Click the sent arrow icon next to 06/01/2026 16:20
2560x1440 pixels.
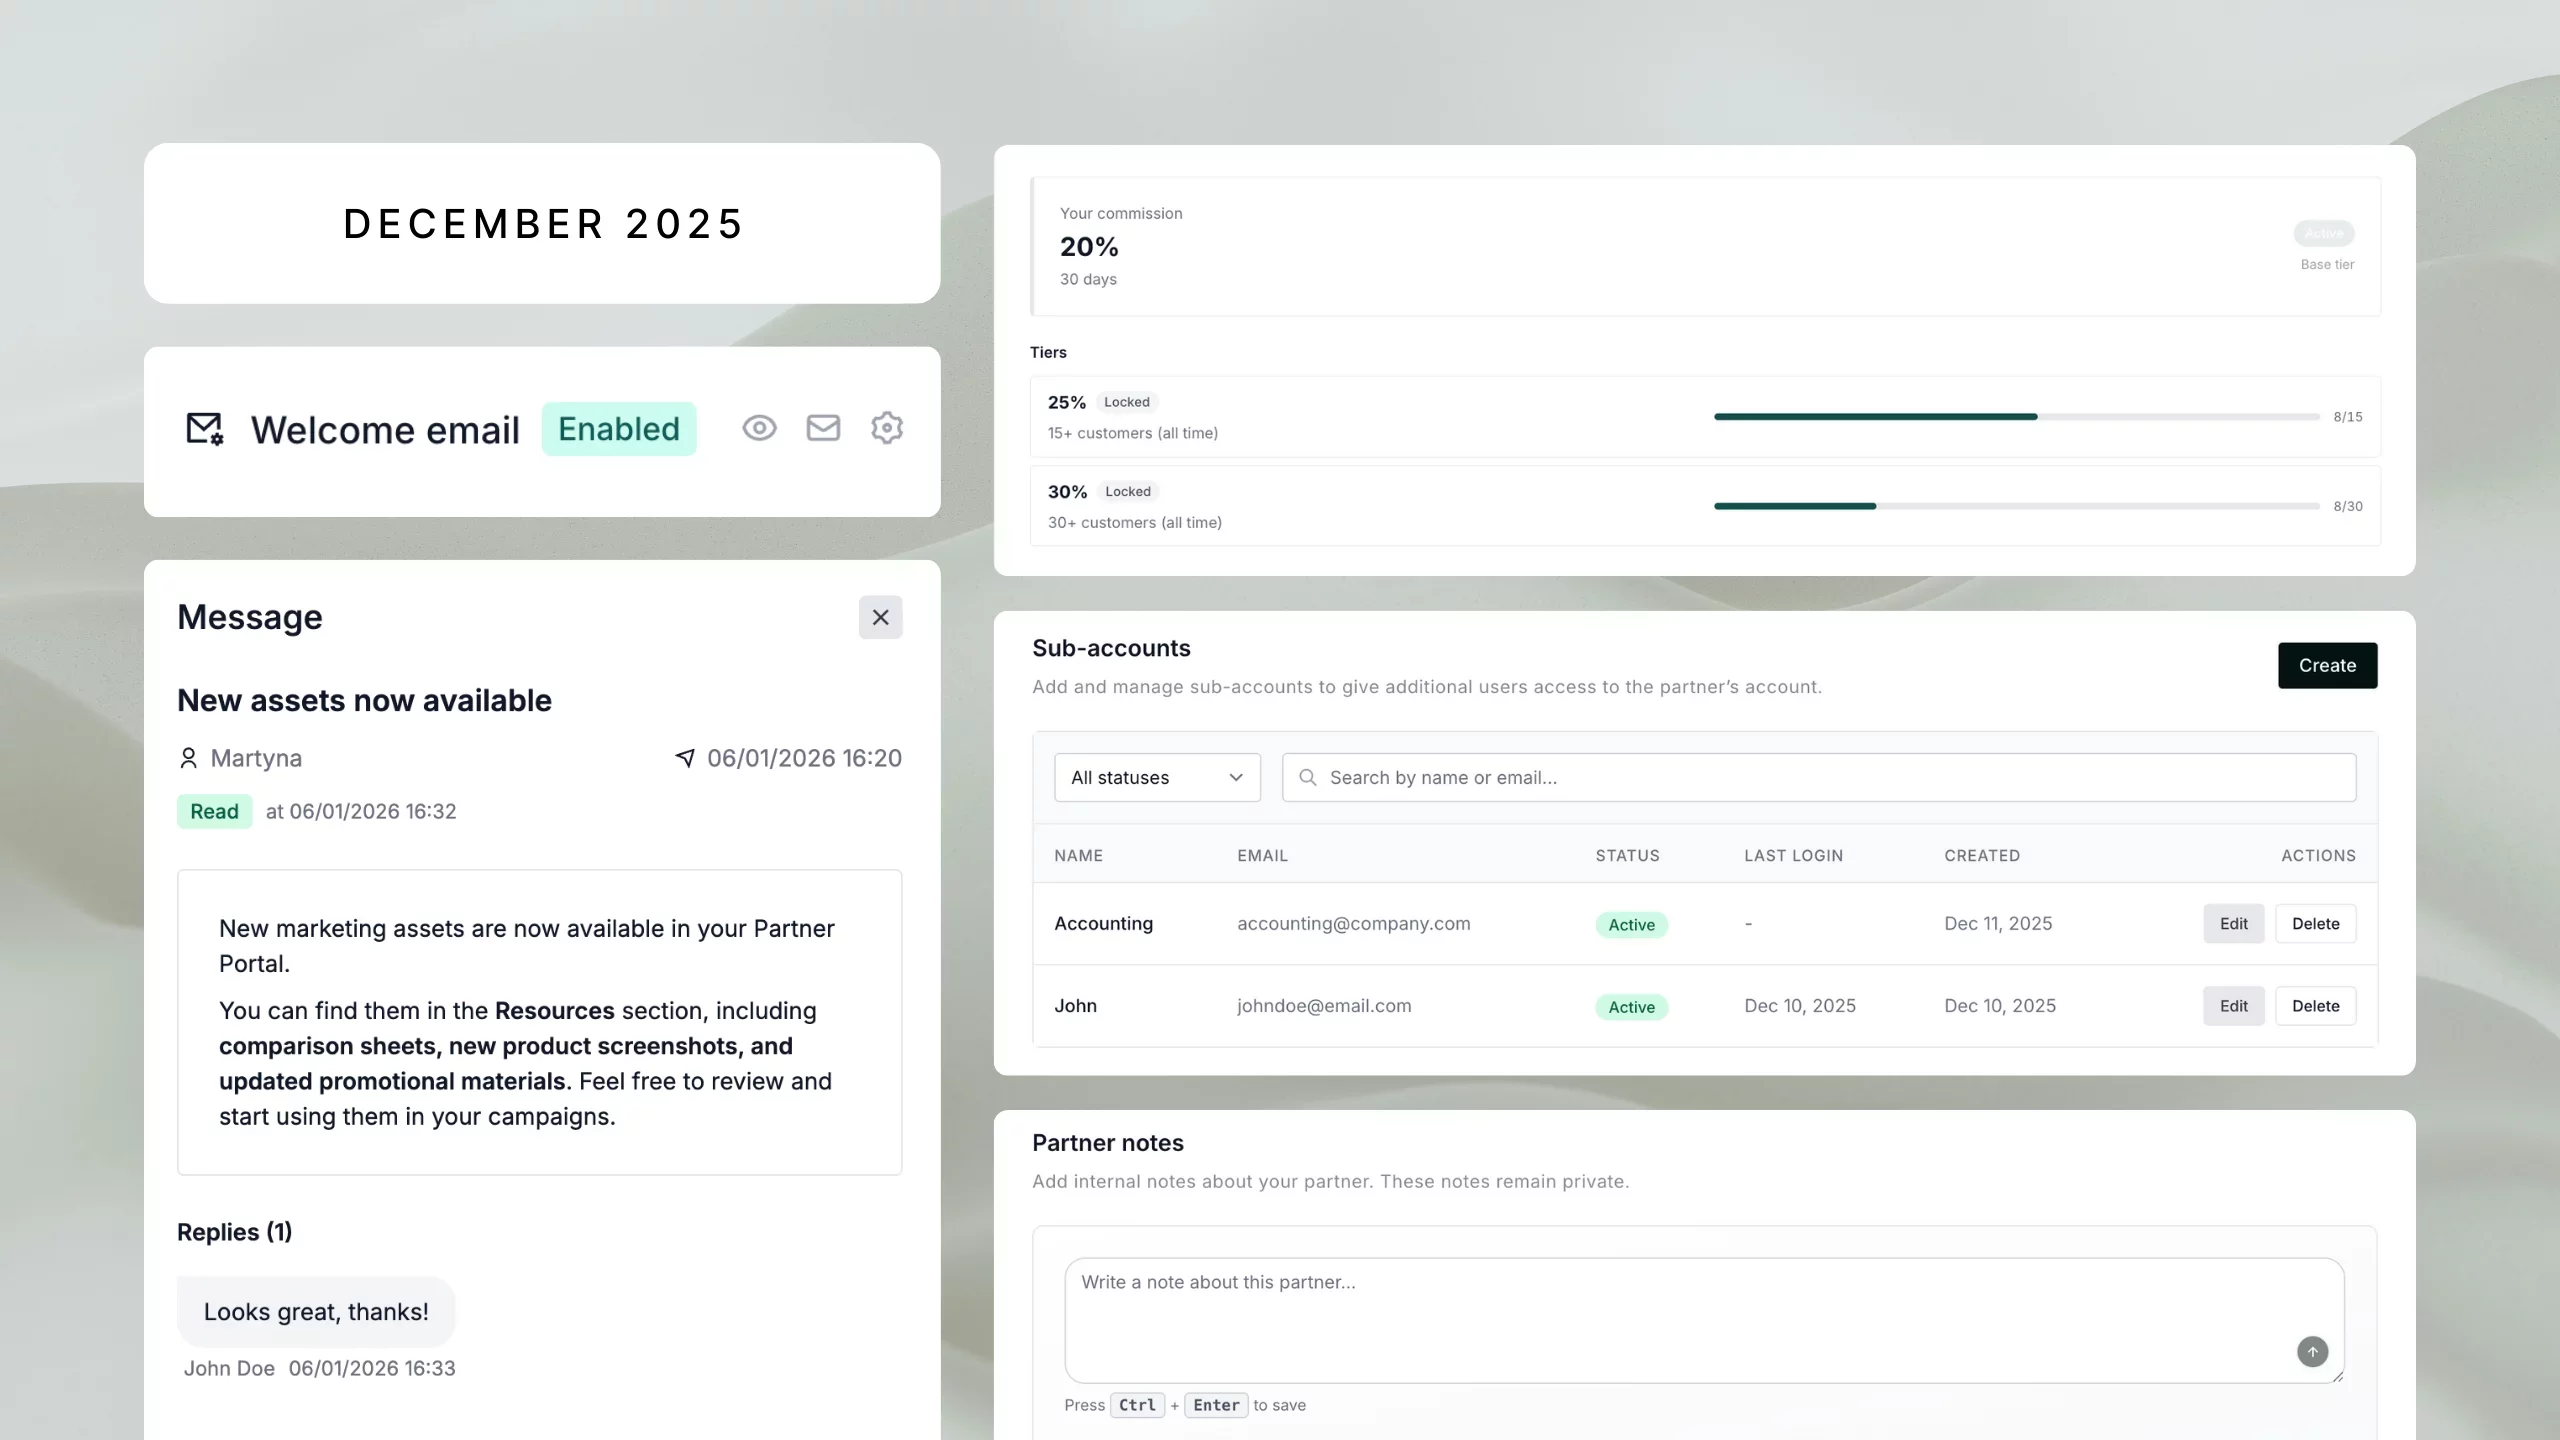click(x=685, y=758)
